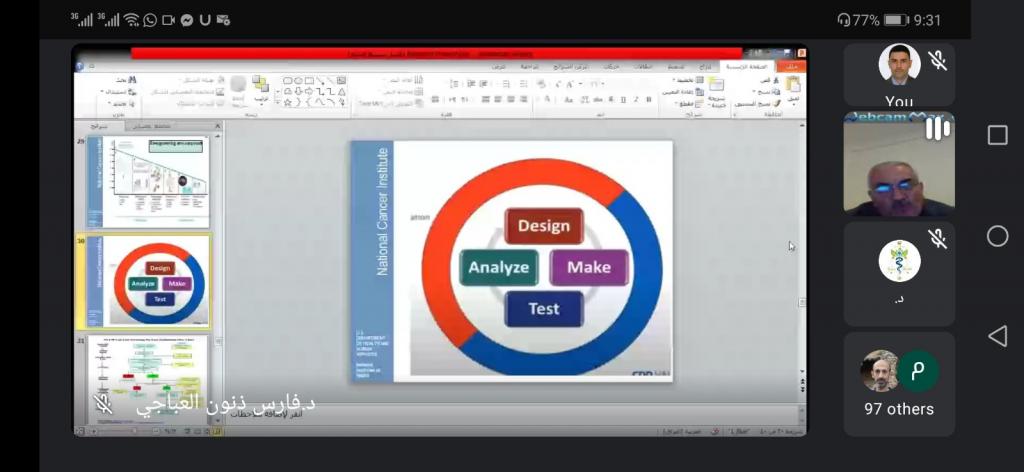Click the Paste icon in the ribbon
This screenshot has width=1024, height=472.
793,86
